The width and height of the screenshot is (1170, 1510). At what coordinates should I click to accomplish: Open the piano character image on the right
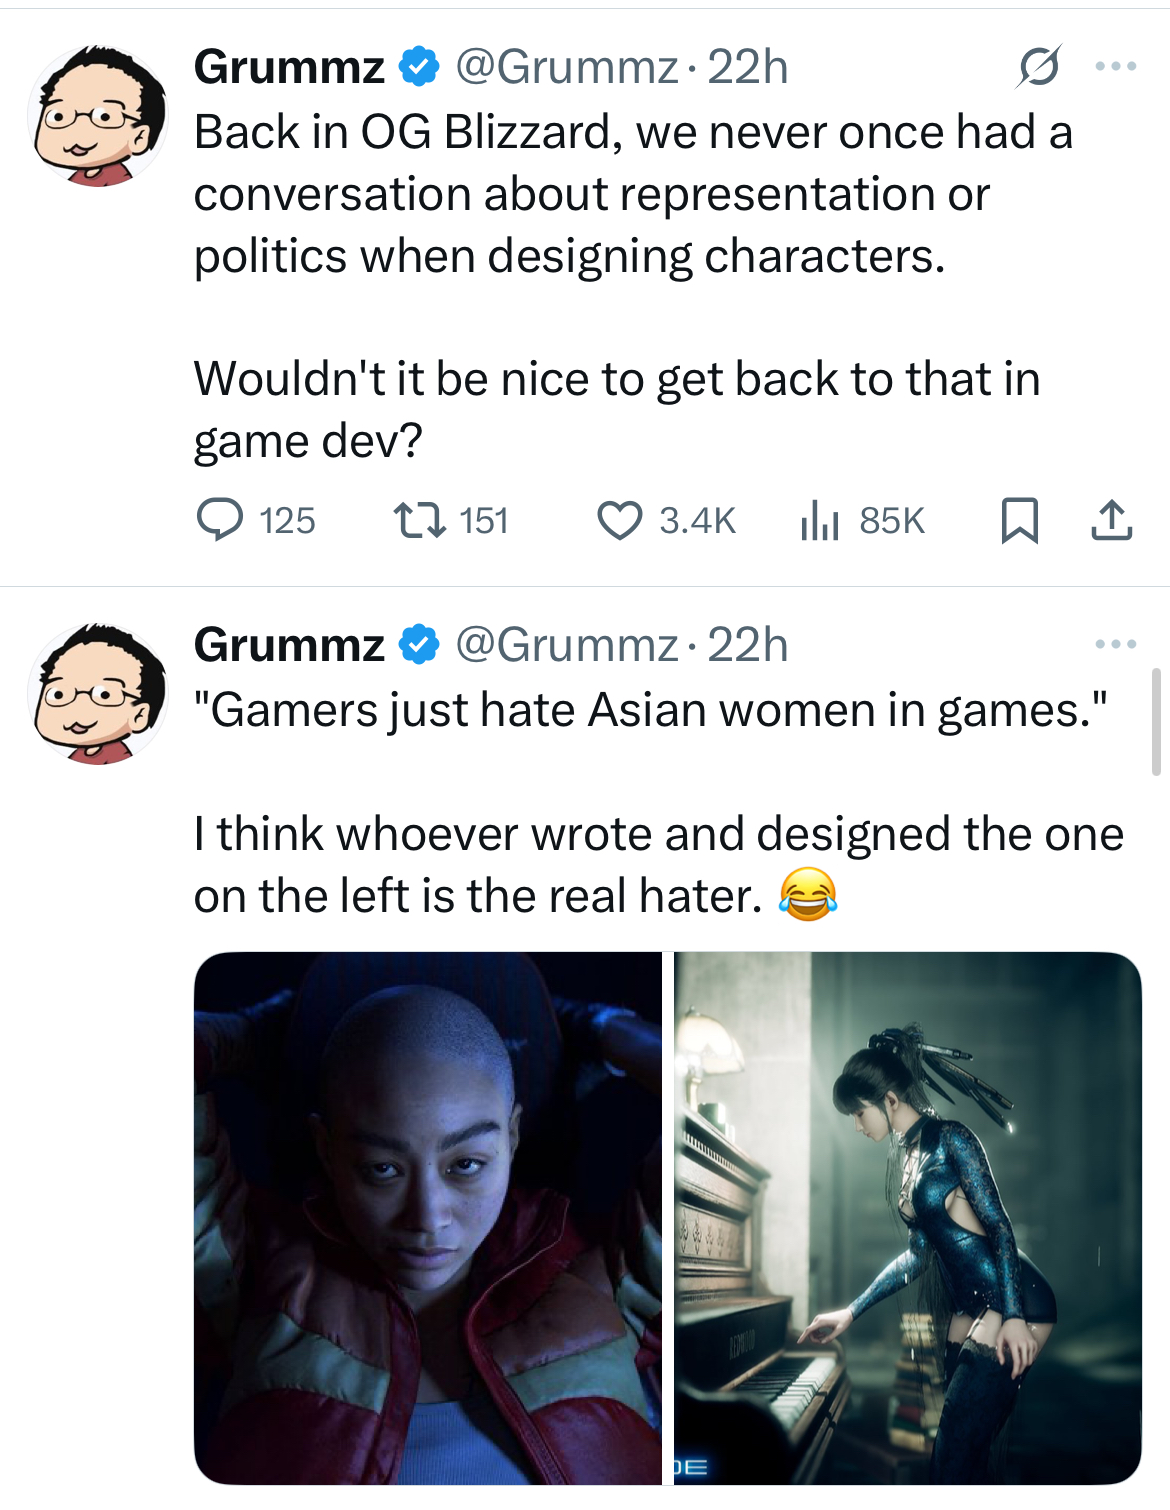click(908, 1218)
